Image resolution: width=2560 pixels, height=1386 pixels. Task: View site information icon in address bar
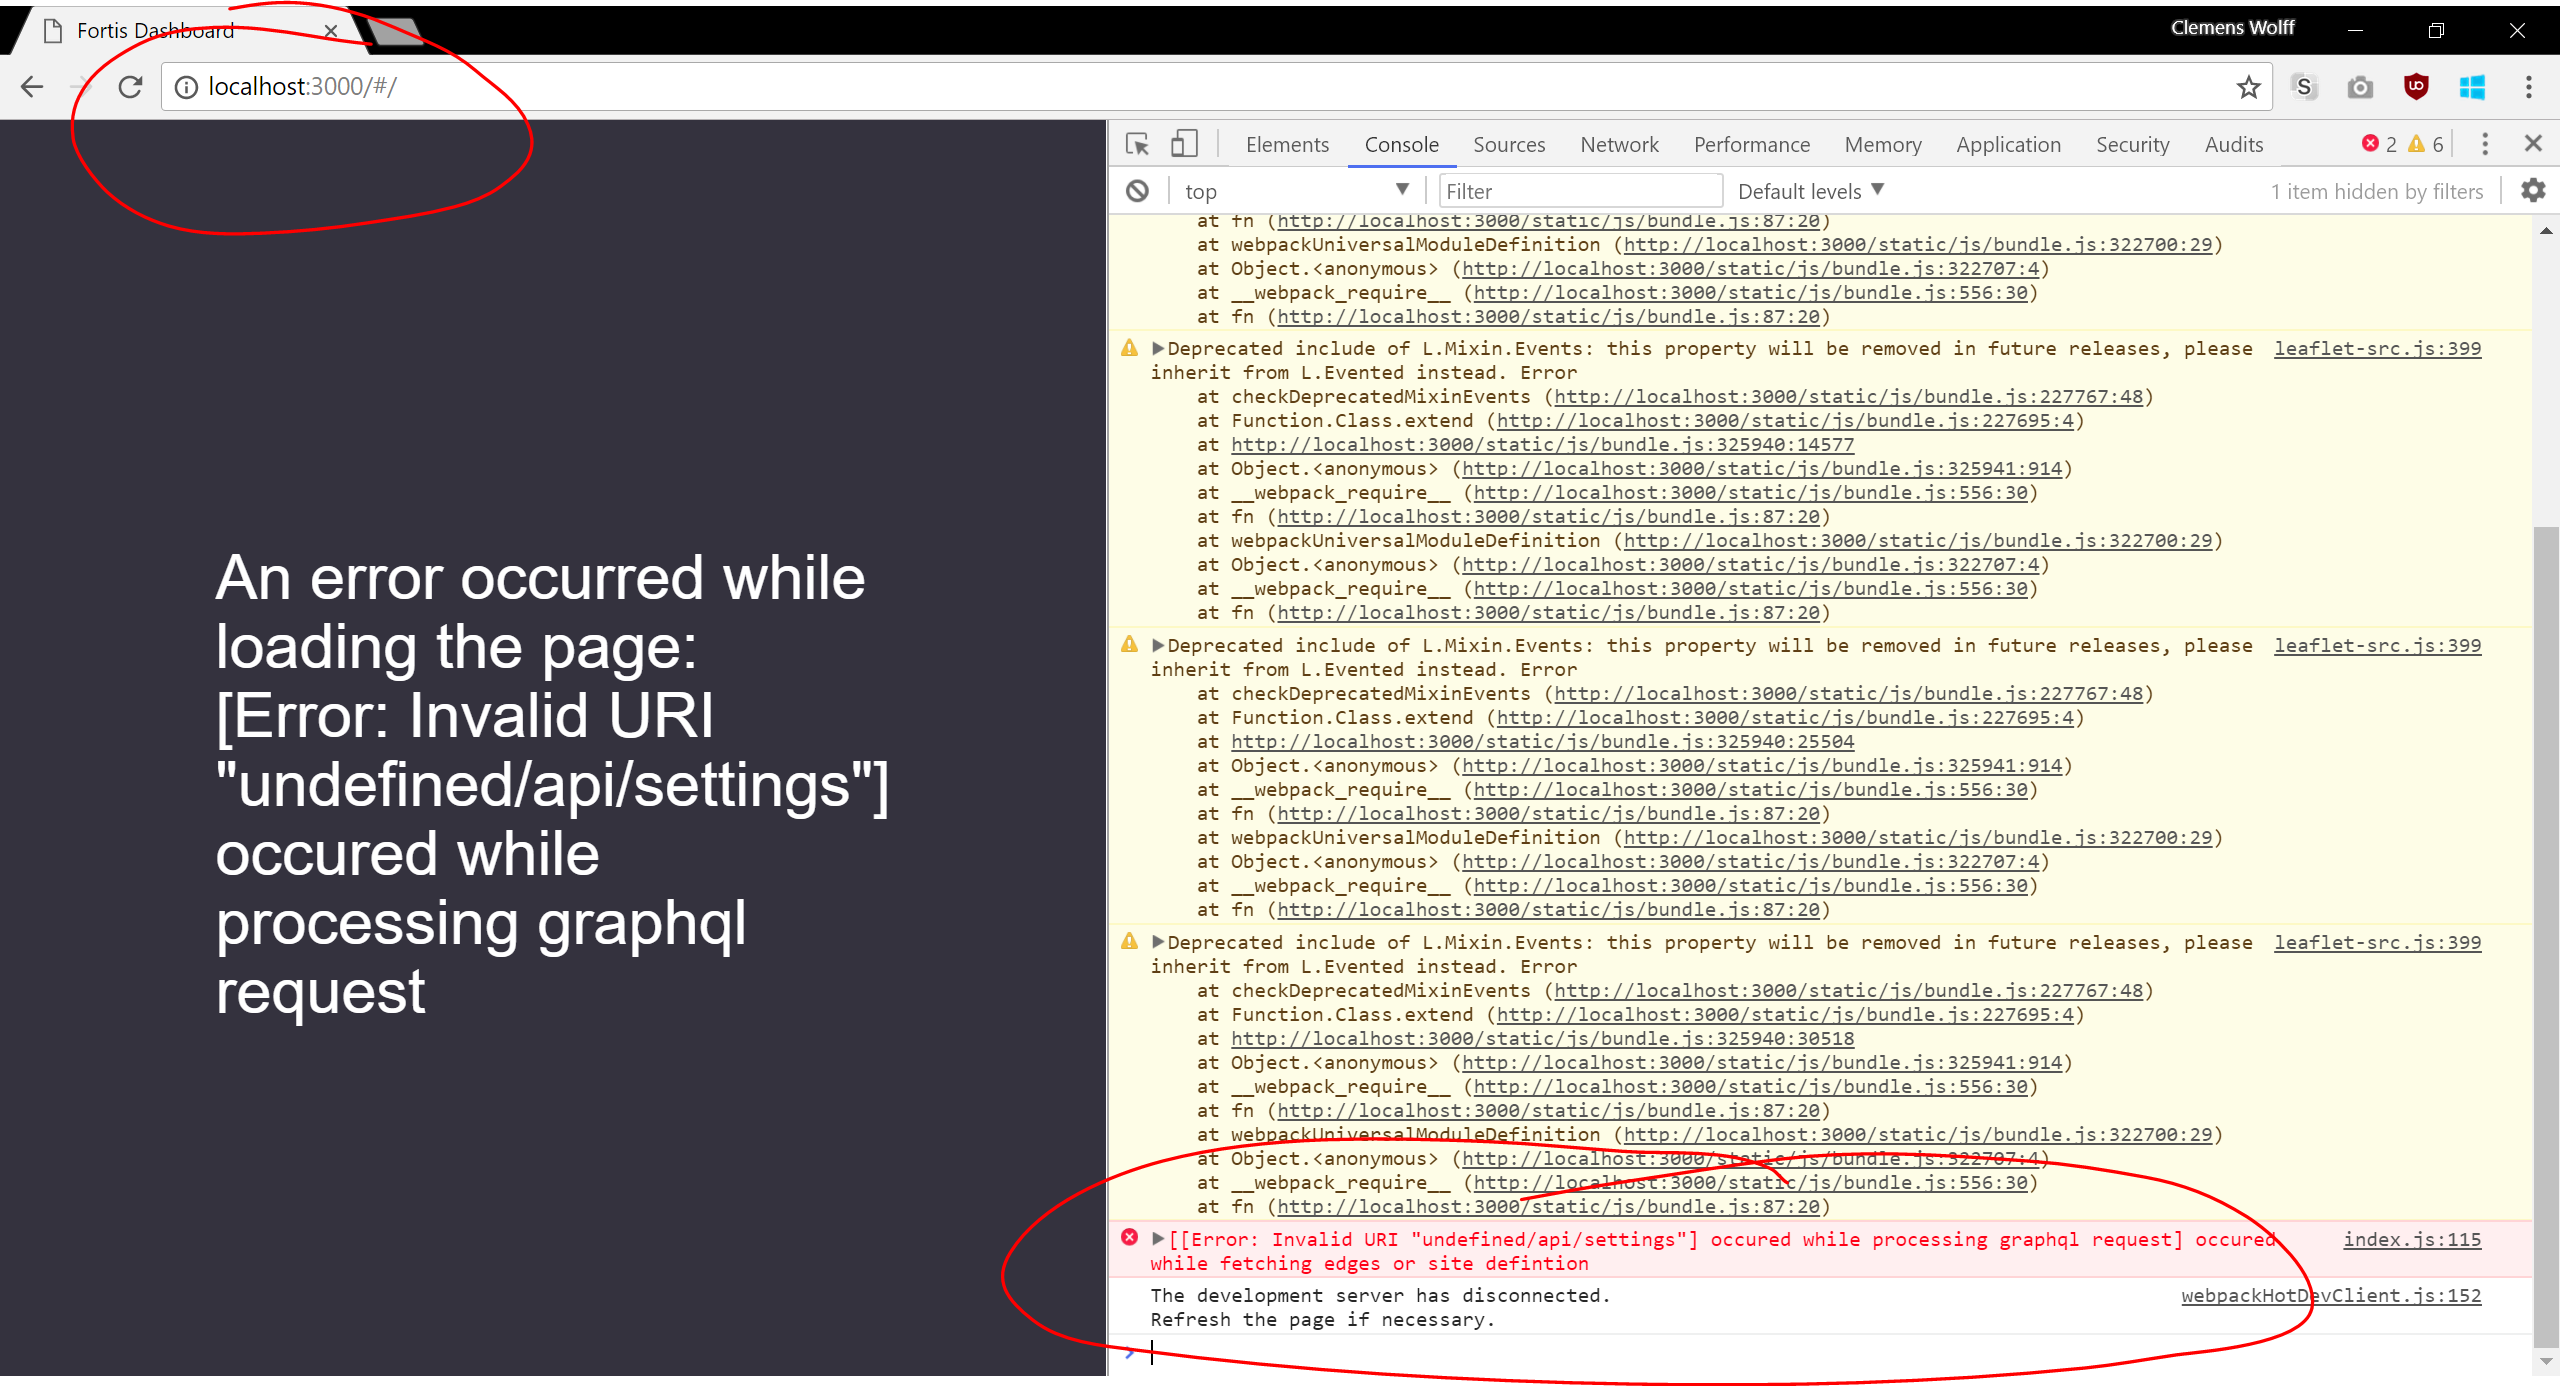(x=186, y=87)
